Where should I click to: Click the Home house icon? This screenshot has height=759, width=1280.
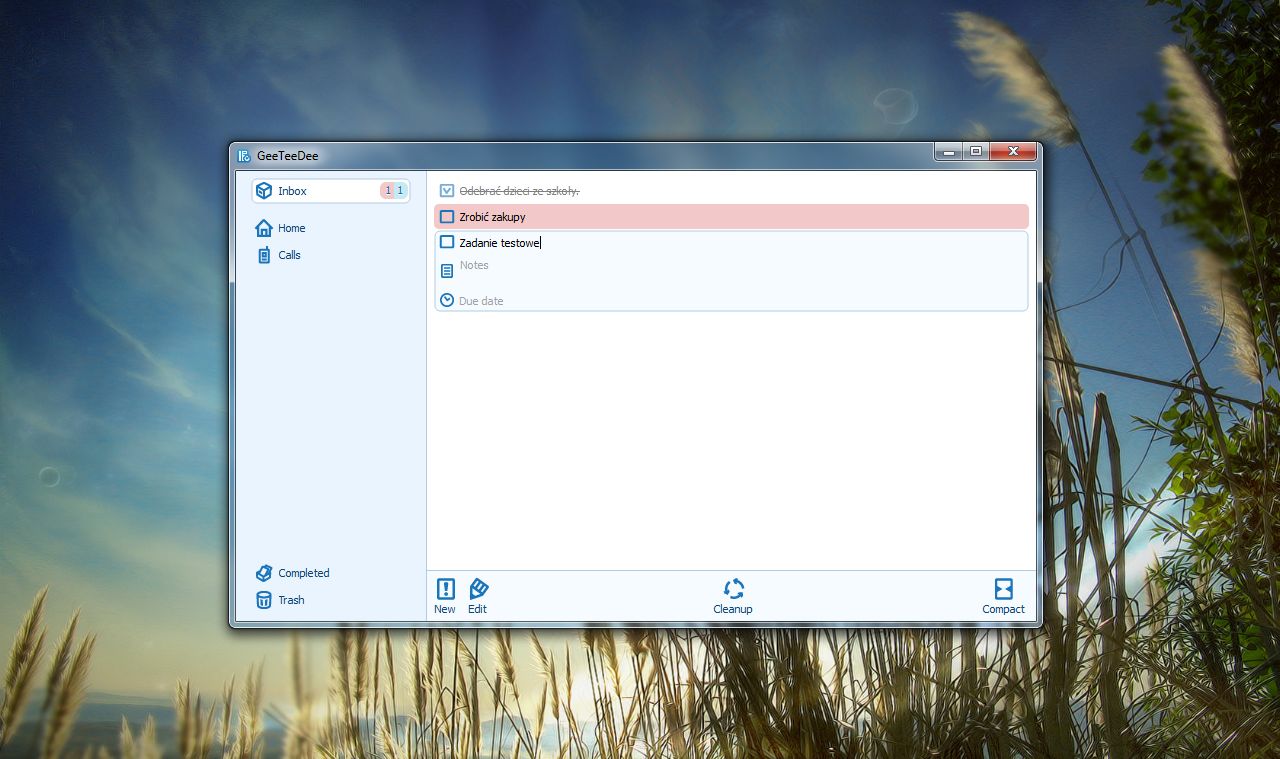[264, 228]
